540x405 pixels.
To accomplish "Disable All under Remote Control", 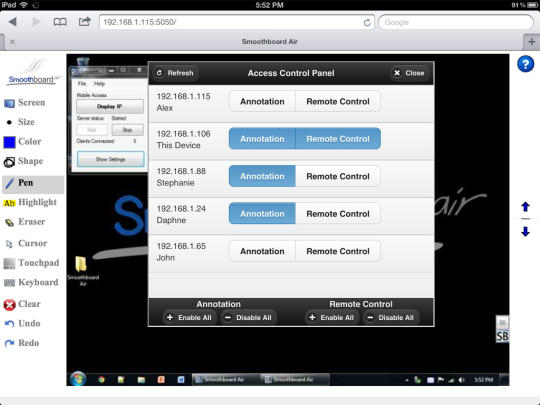I will click(391, 318).
